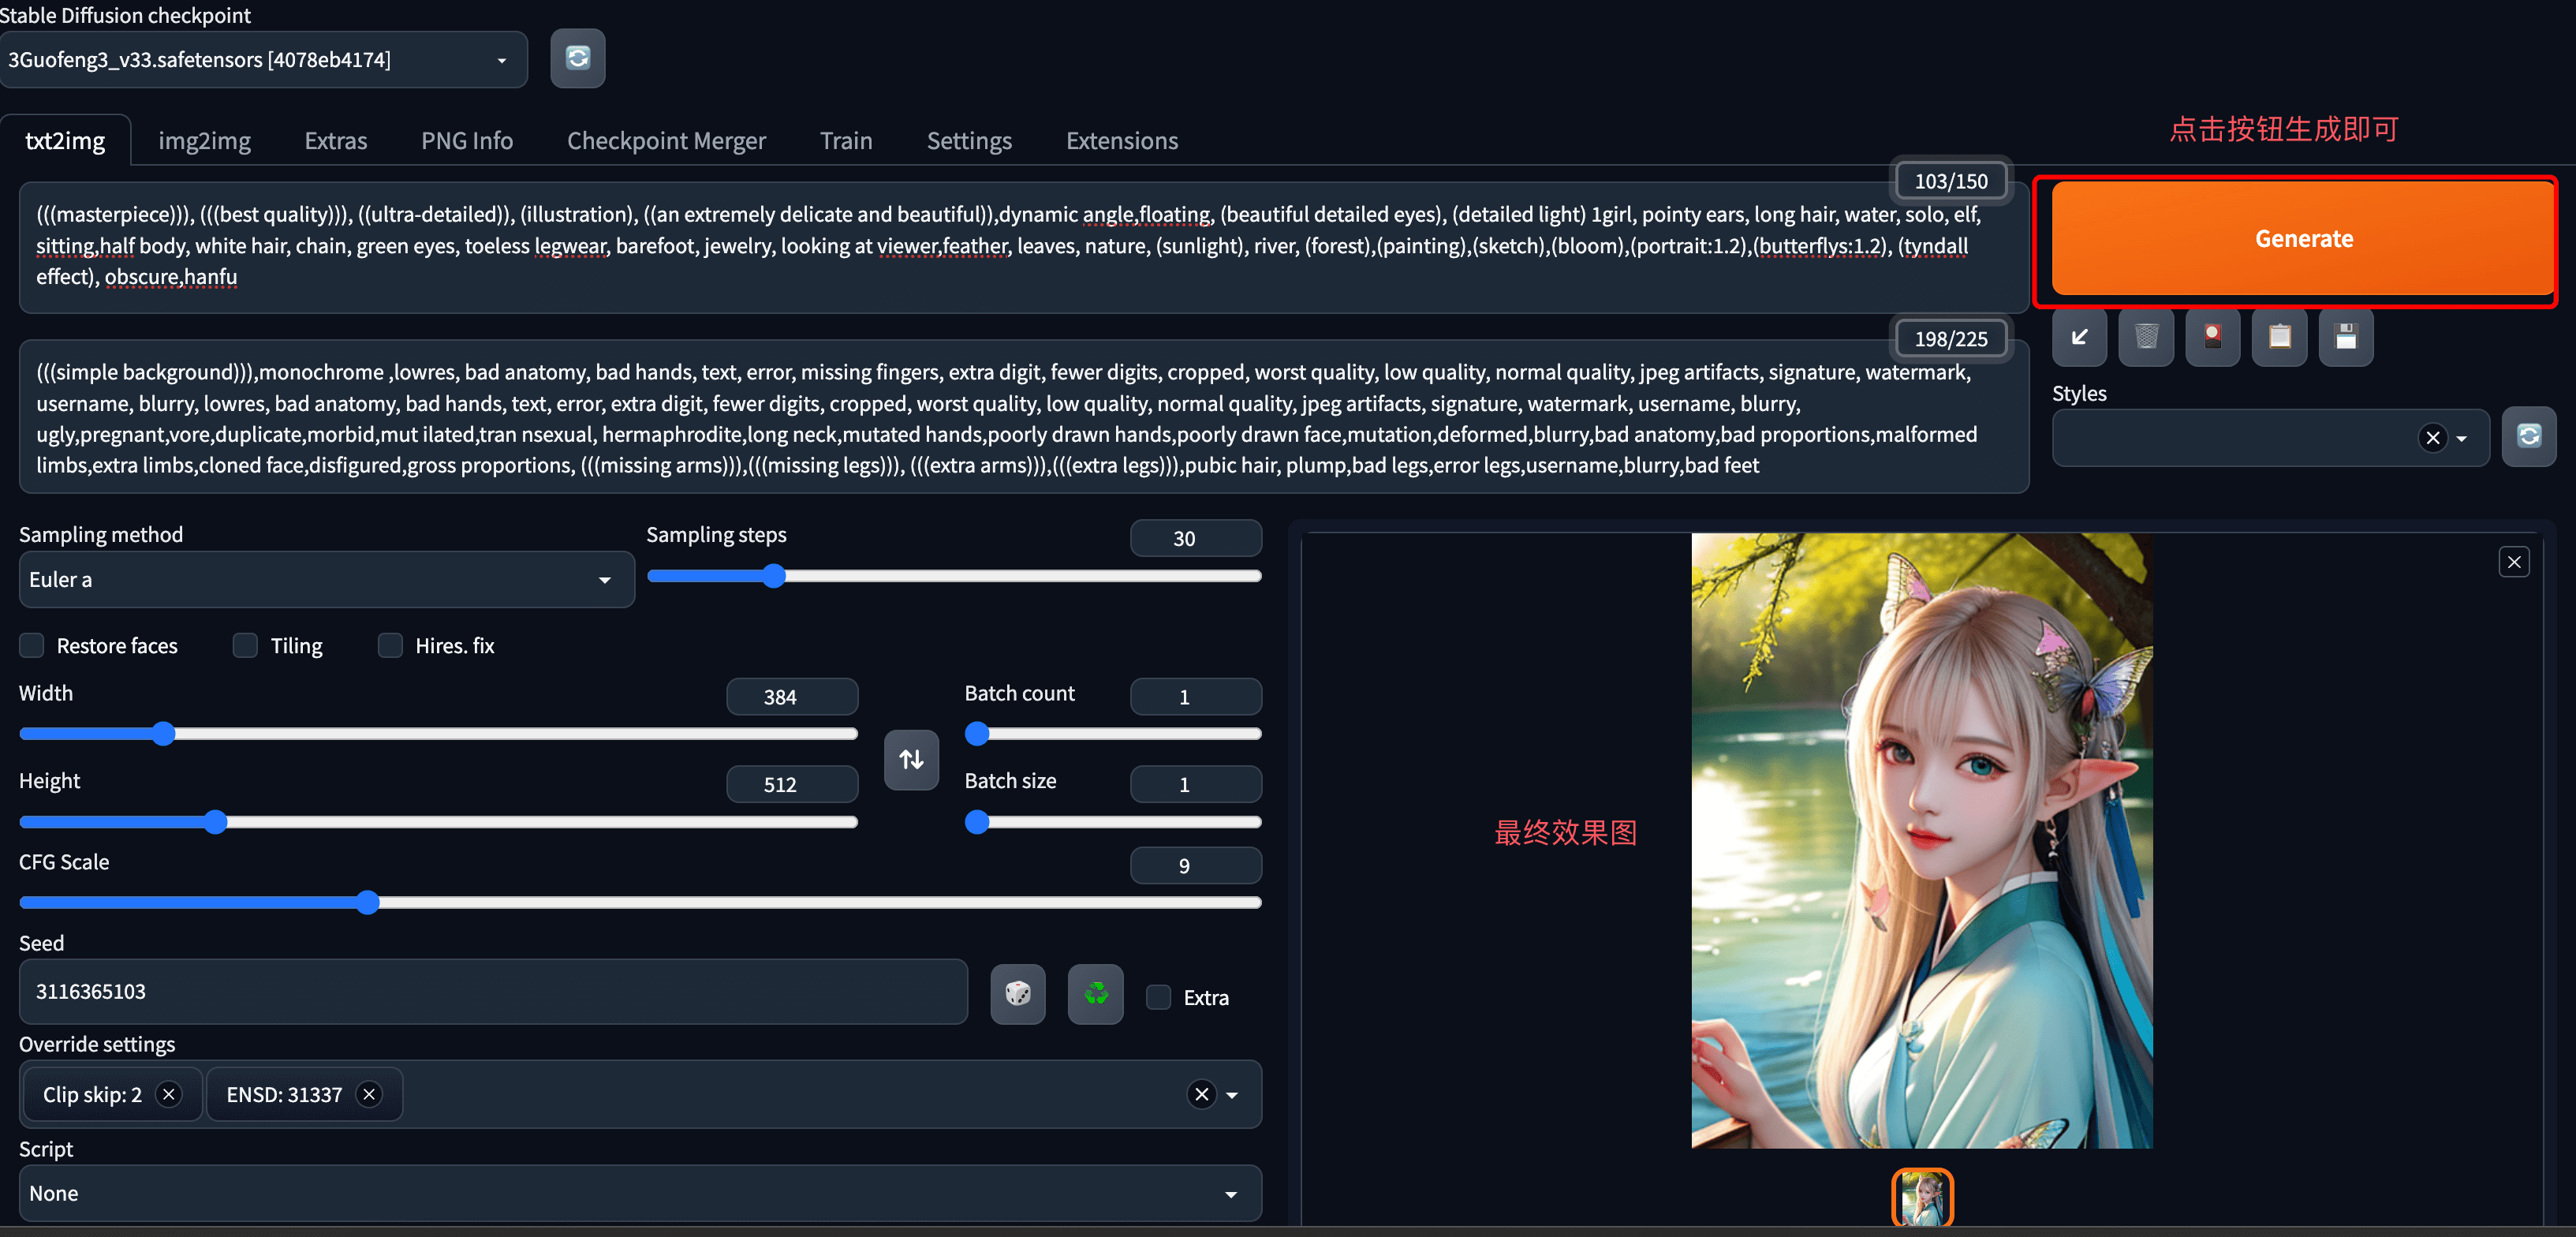Expand the Sampling method dropdown
This screenshot has height=1237, width=2576.
pyautogui.click(x=326, y=580)
